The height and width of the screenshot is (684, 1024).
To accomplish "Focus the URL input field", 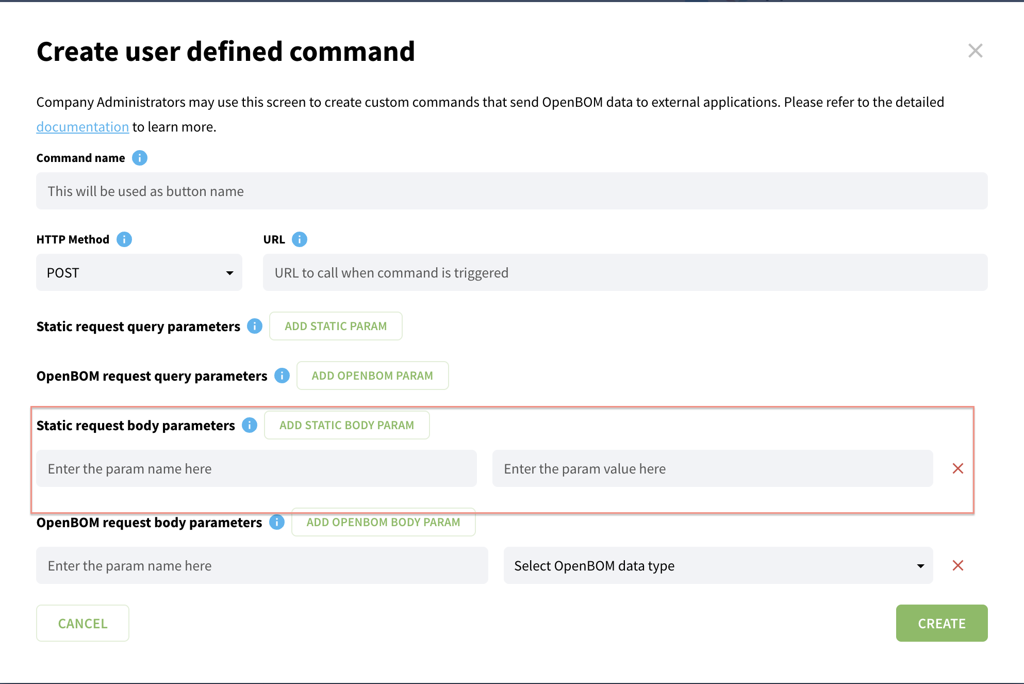I will point(625,273).
